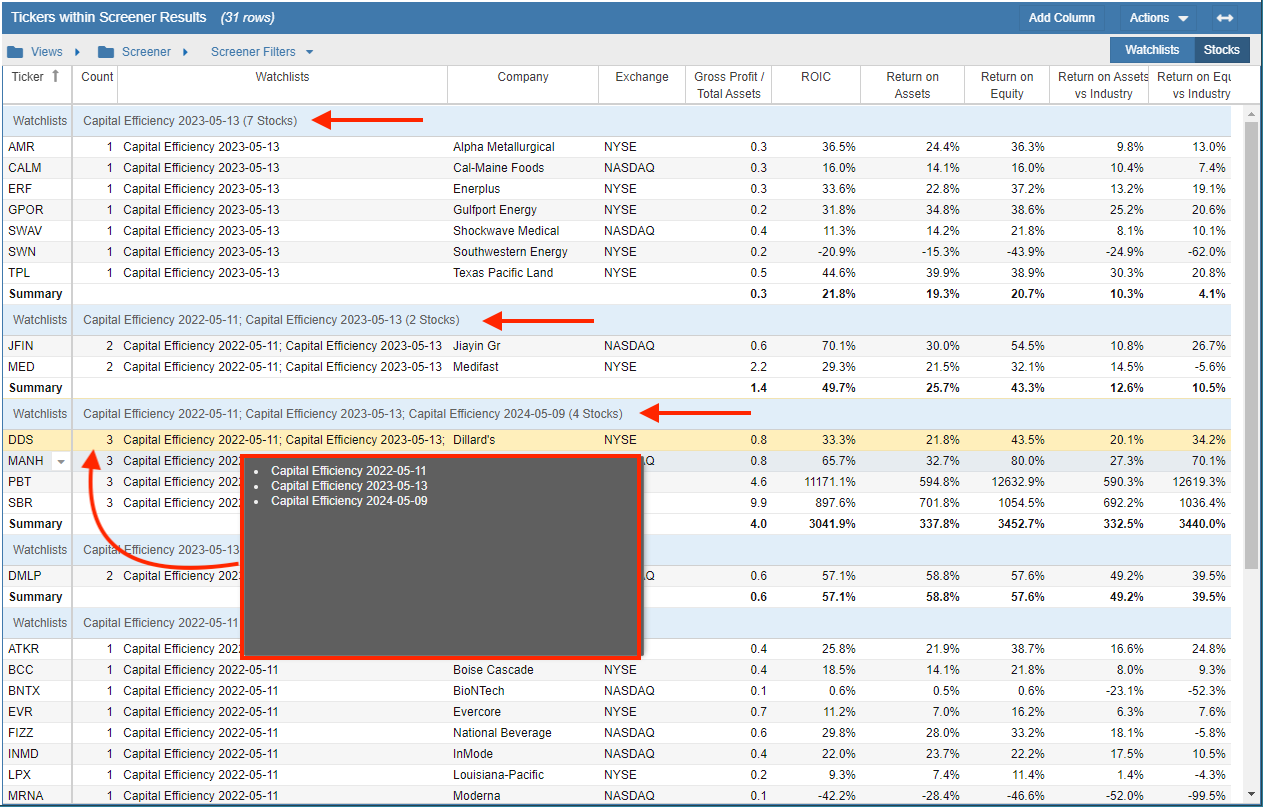Open the Screener folder icon
The image size is (1263, 807).
(106, 52)
